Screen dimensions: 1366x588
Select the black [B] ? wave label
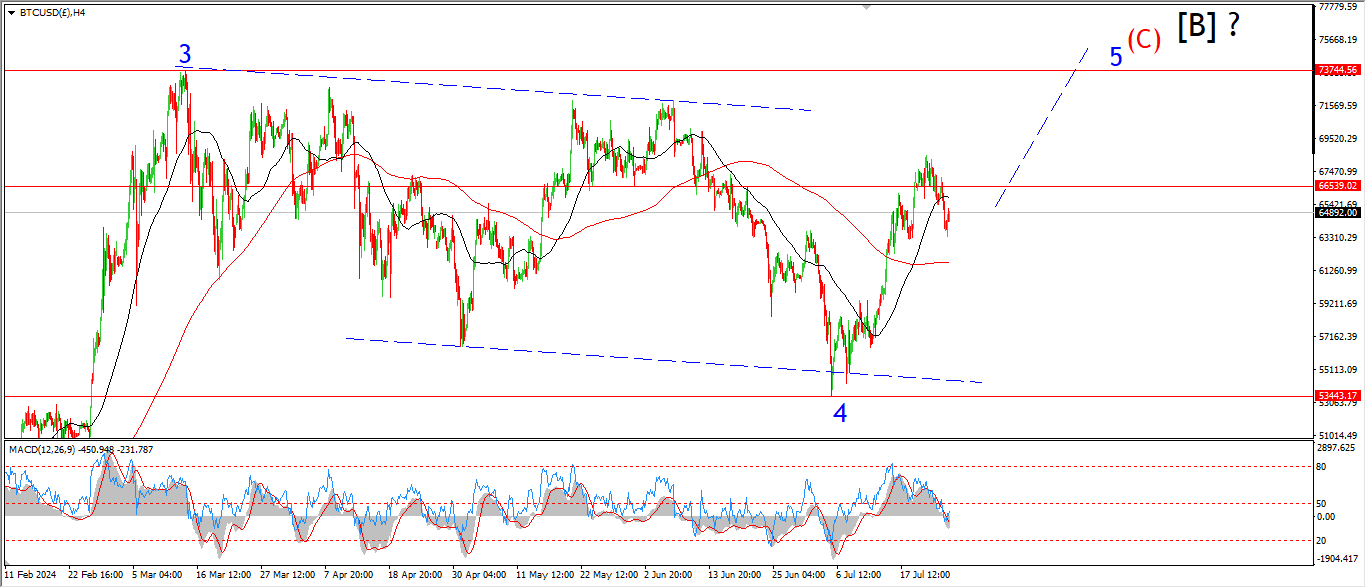point(1209,27)
